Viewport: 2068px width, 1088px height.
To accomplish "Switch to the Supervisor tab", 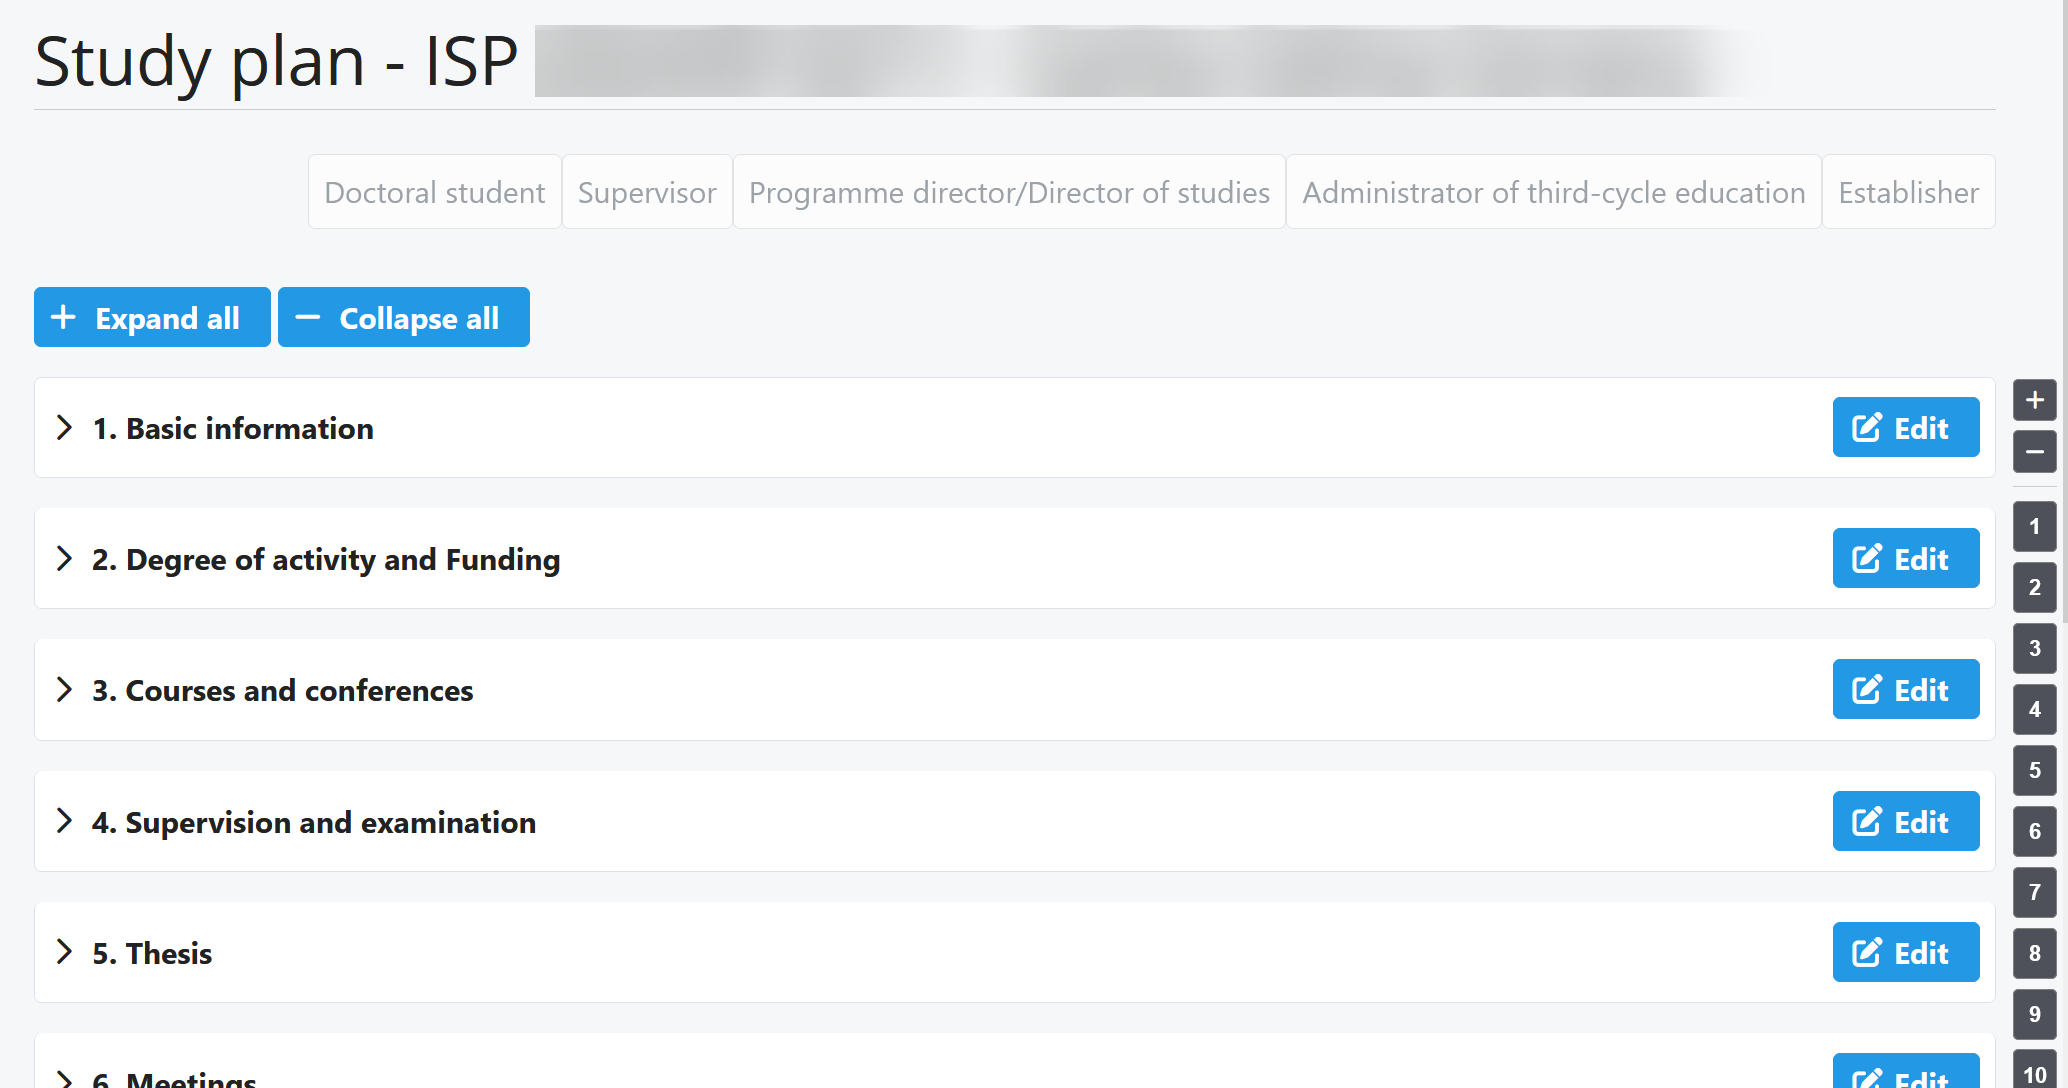I will [647, 192].
